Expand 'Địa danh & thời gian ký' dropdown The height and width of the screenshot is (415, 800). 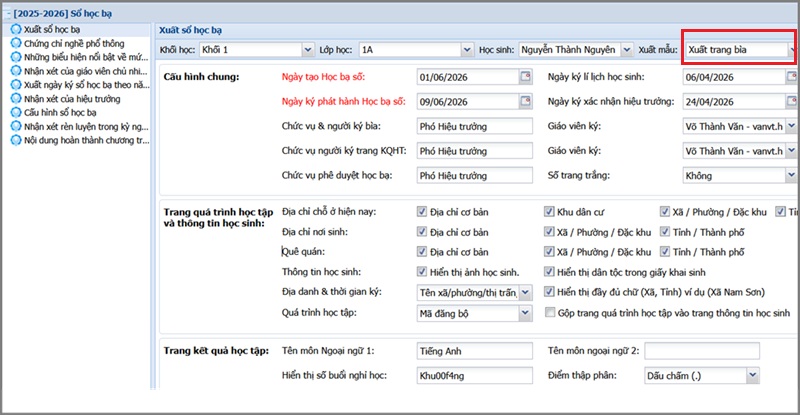pyautogui.click(x=526, y=292)
